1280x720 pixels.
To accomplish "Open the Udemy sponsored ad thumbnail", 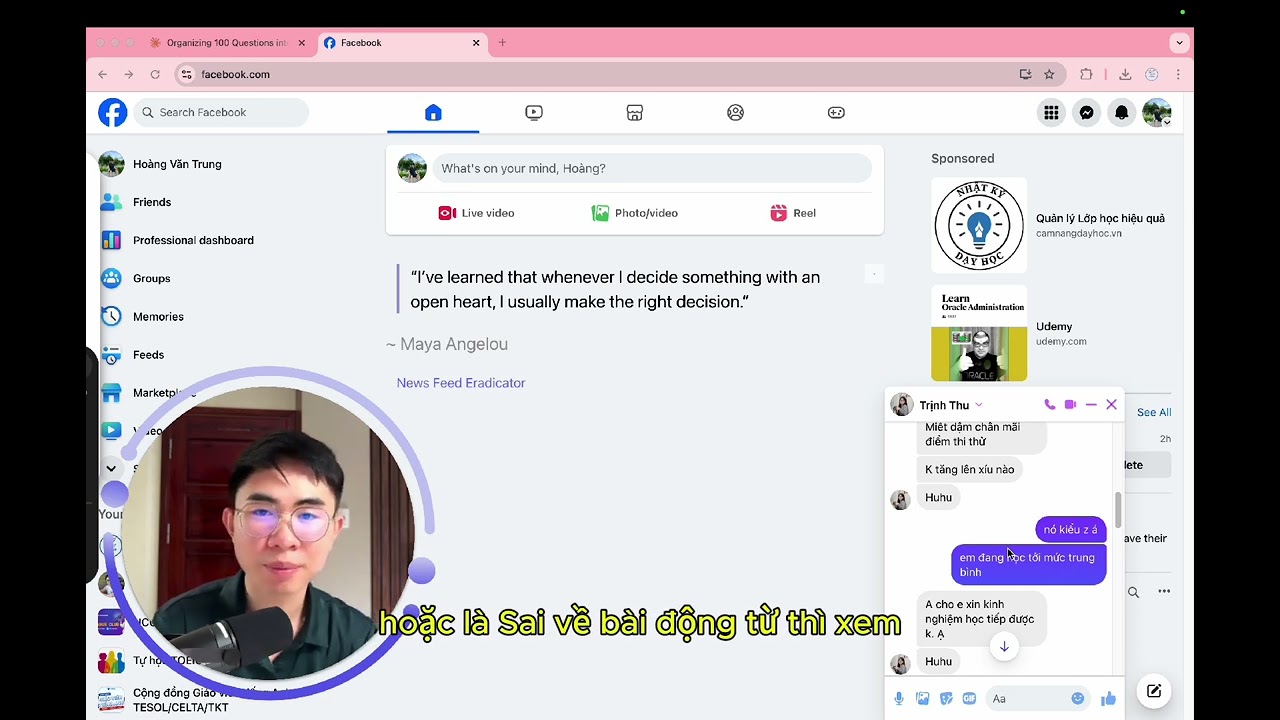I will click(979, 333).
